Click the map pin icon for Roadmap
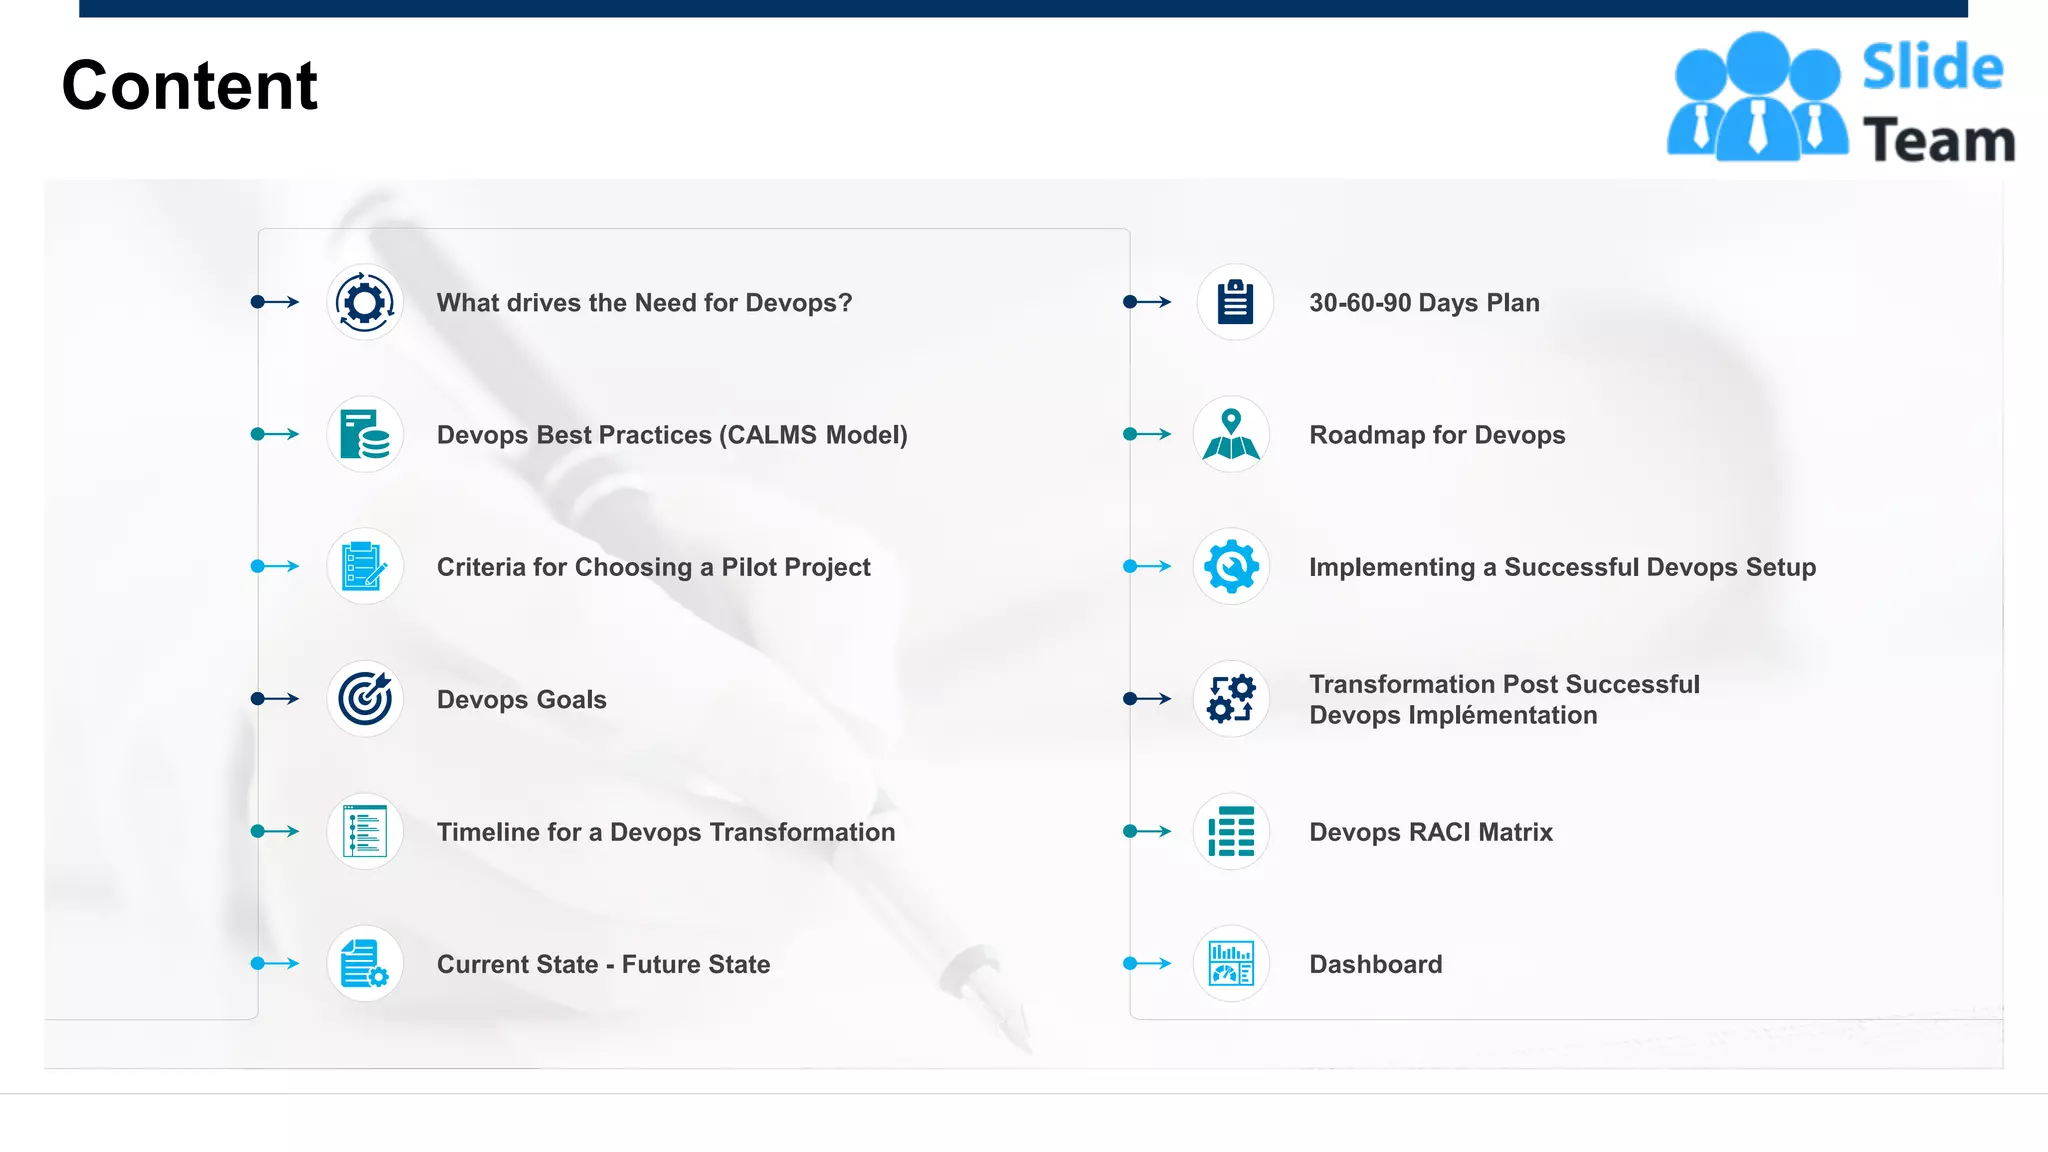Screen dimensions: 2048x1152 1231,434
